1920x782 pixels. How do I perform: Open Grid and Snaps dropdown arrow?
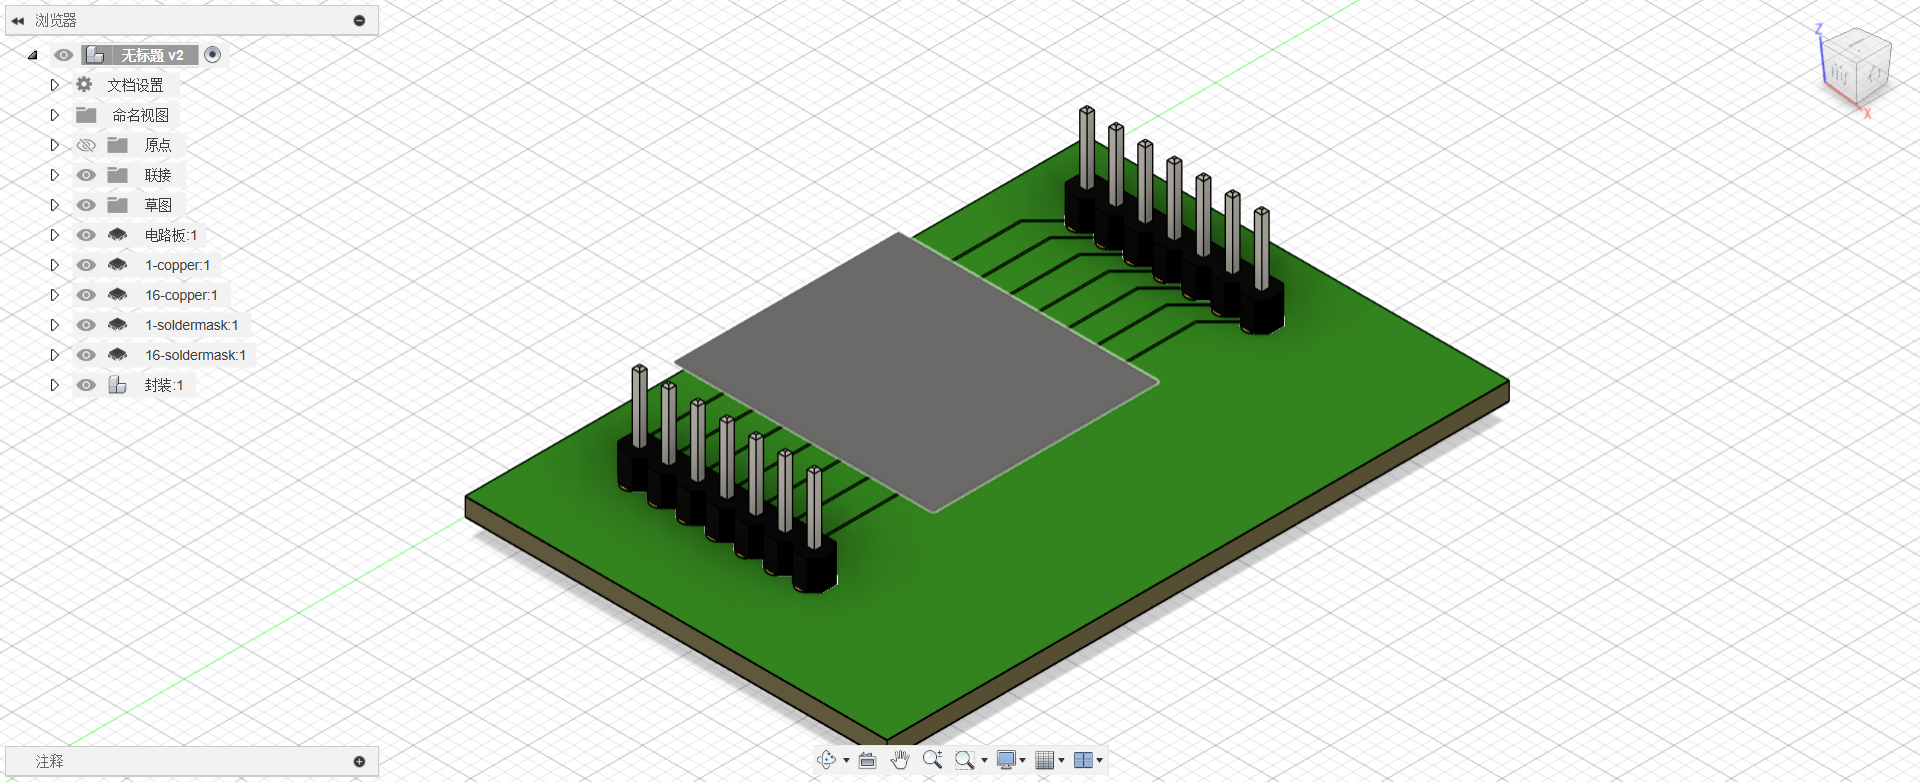click(1061, 761)
